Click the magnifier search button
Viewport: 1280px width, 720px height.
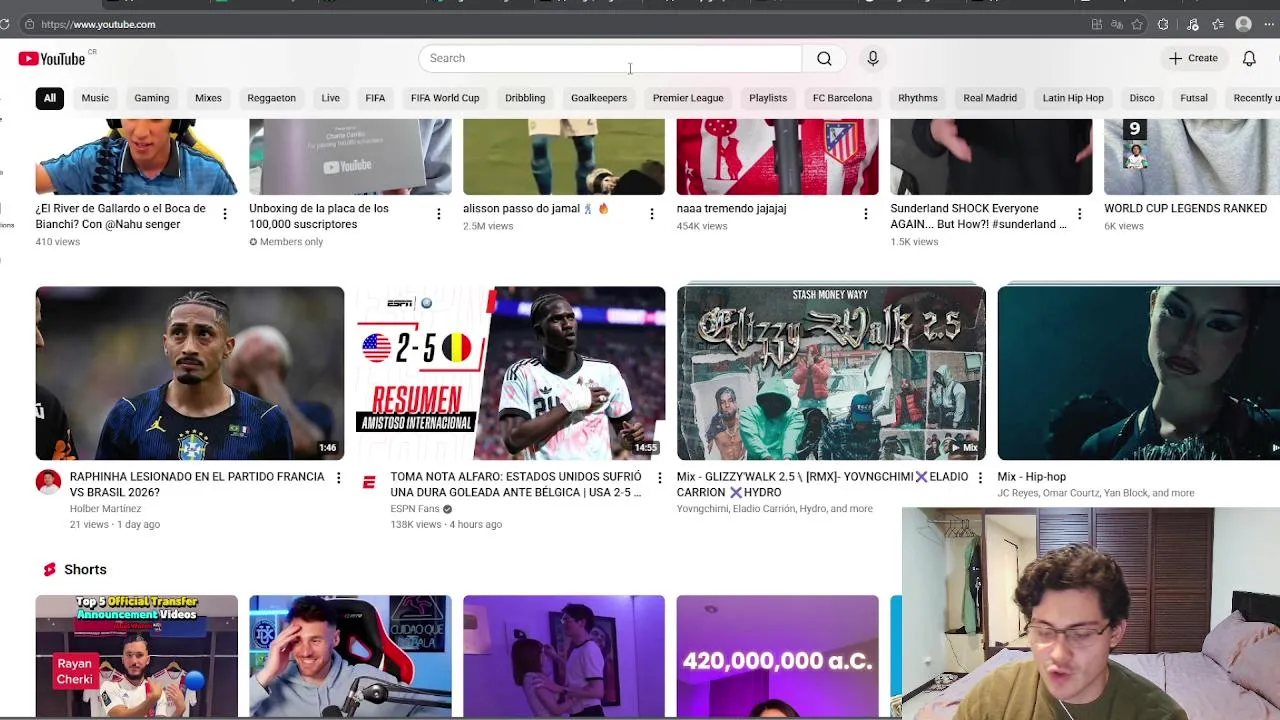click(824, 58)
